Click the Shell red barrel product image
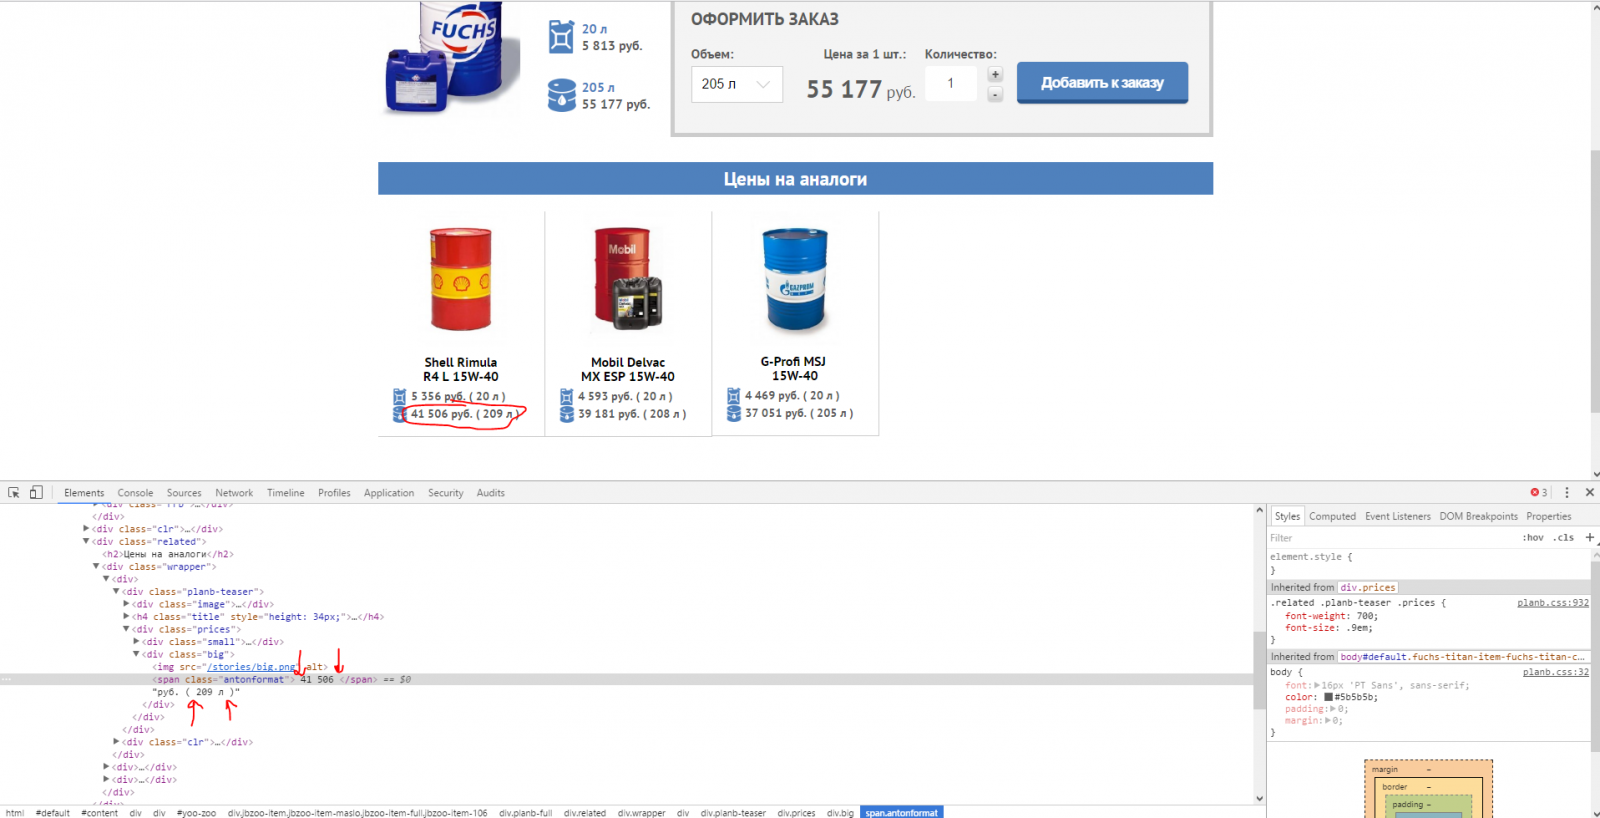 (x=461, y=279)
